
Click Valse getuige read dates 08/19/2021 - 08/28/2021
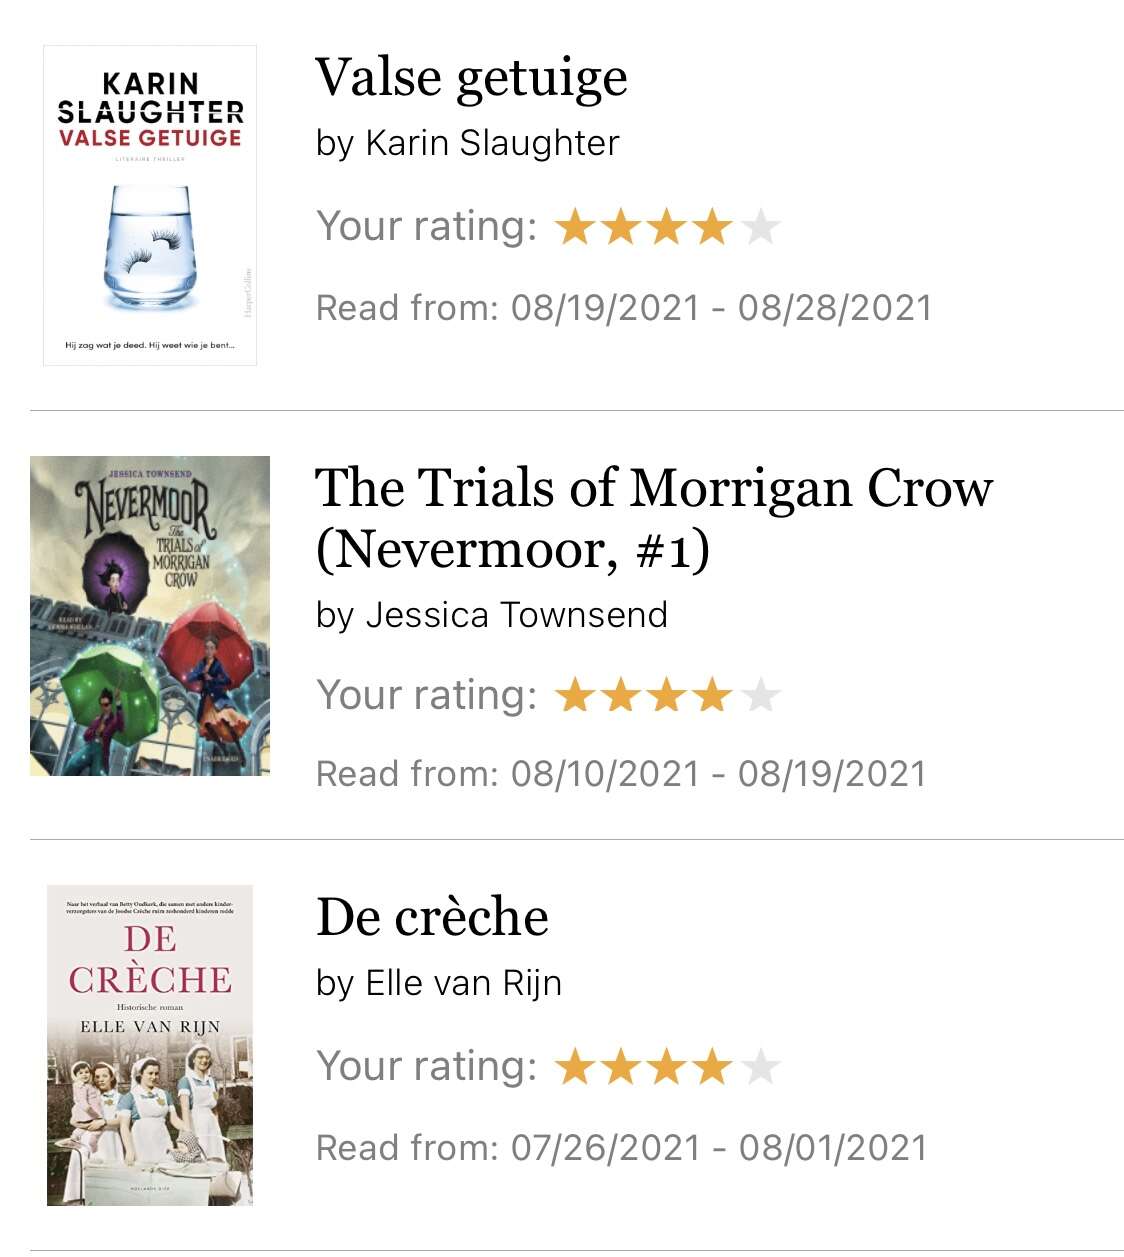721,308
